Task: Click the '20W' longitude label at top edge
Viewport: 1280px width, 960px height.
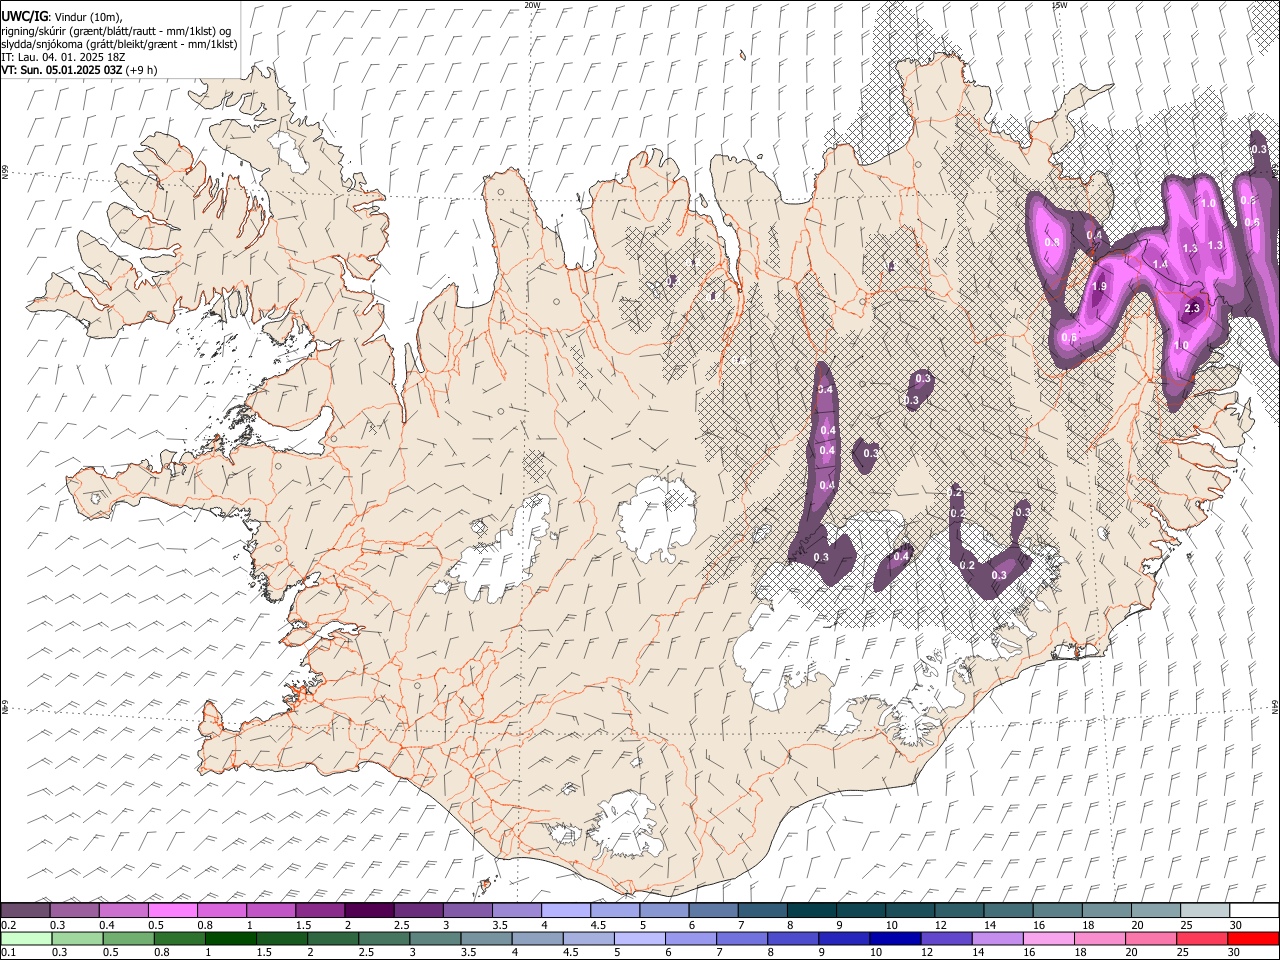Action: click(532, 5)
